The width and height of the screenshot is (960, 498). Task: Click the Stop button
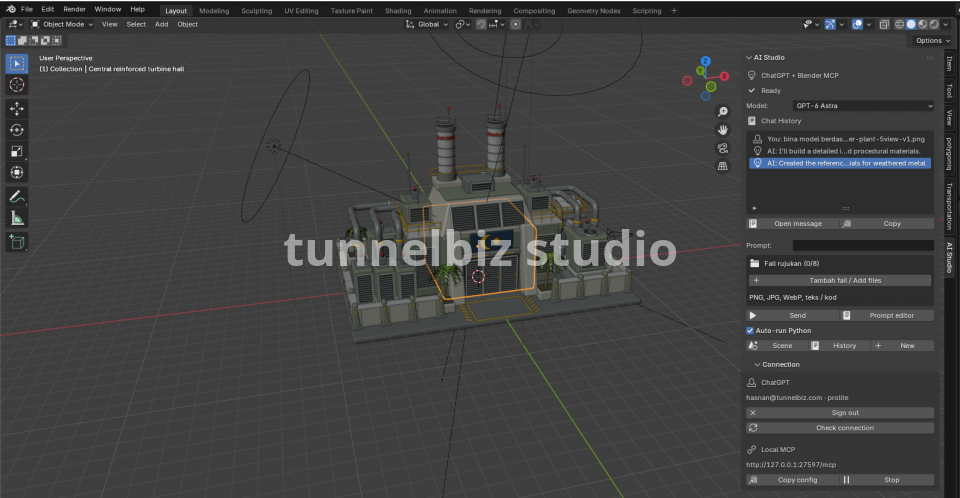pos(887,480)
